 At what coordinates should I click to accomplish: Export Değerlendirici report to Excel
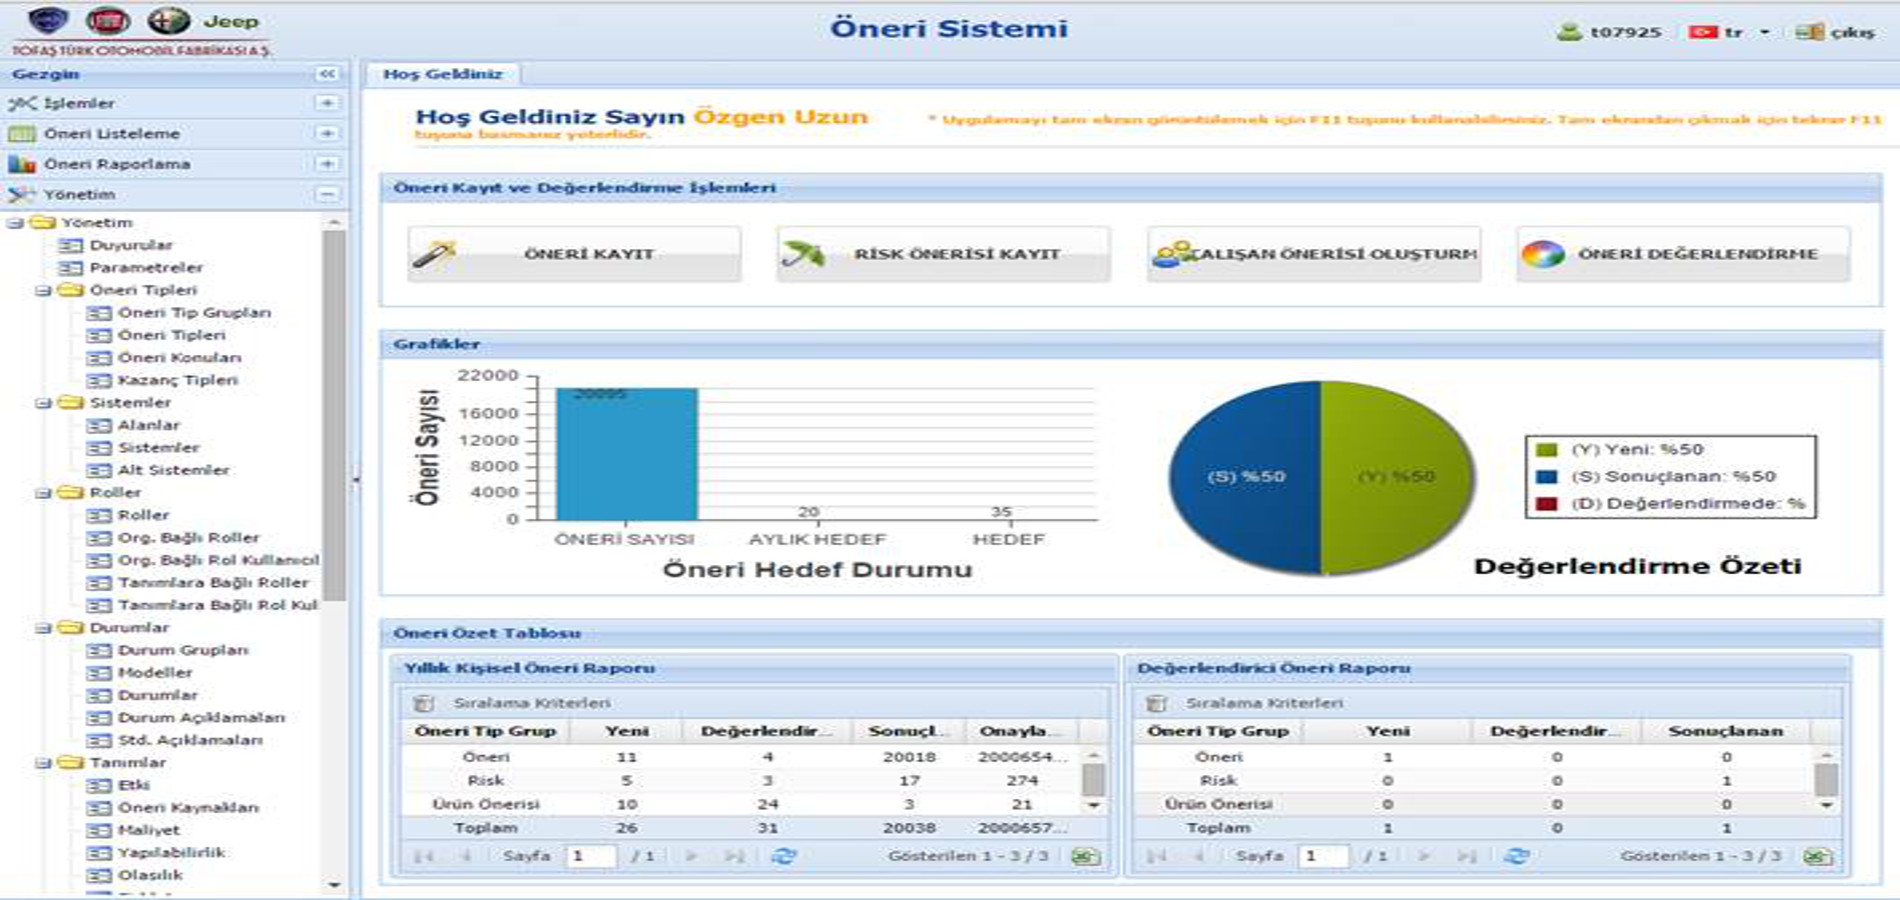1818,856
